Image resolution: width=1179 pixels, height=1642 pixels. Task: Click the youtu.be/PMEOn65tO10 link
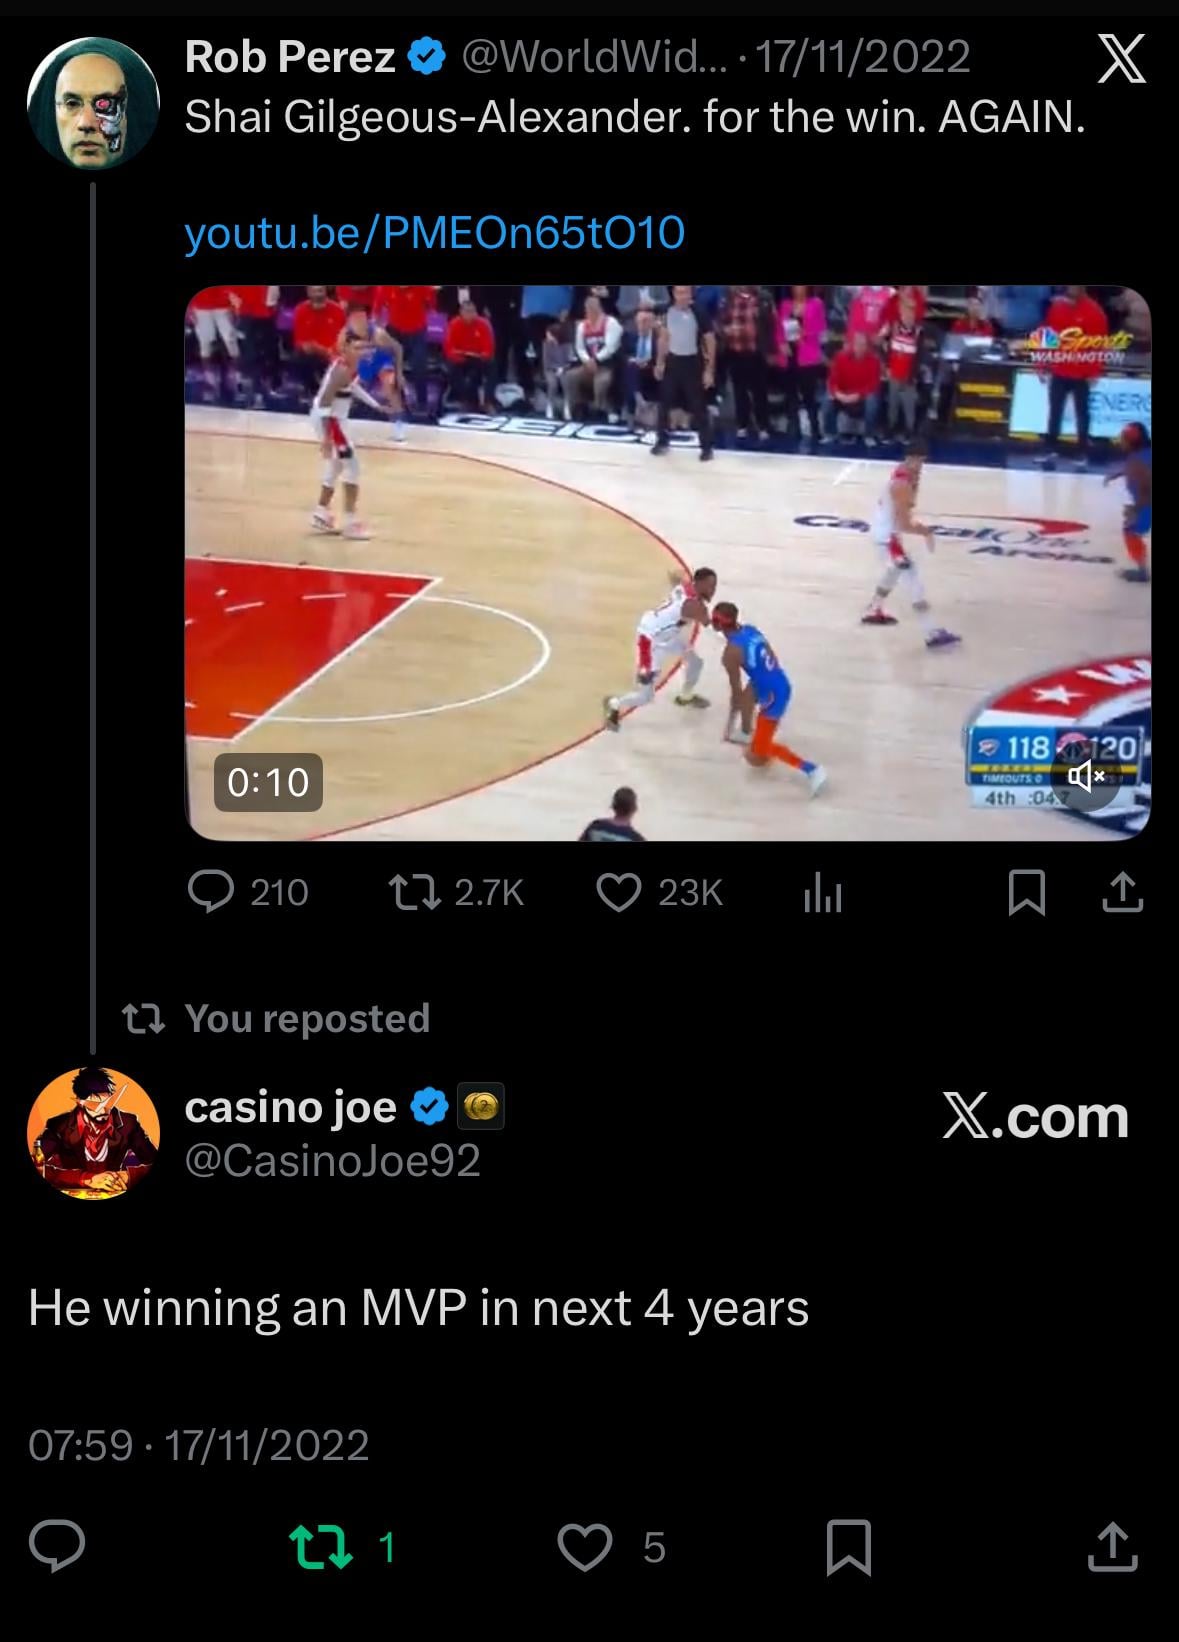tap(434, 232)
